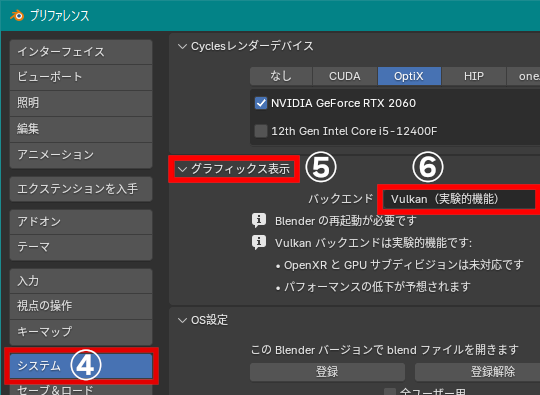This screenshot has height=395, width=540.
Task: Open キーマップ preferences section
Action: 81,332
